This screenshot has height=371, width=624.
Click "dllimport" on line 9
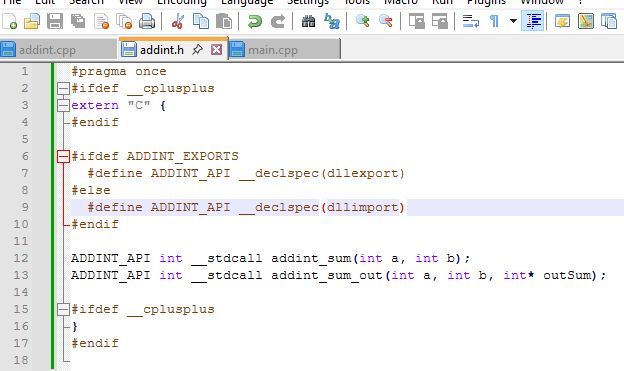(363, 207)
